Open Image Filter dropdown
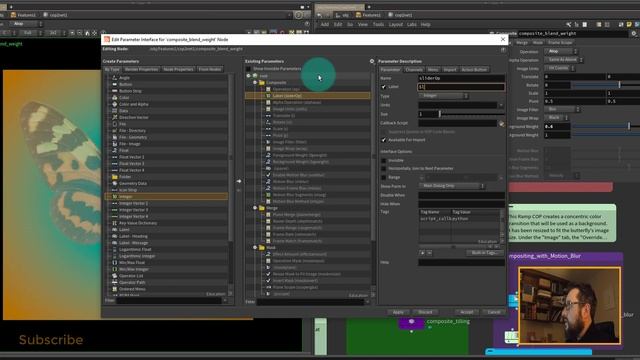Image resolution: width=640 pixels, height=360 pixels. pos(562,109)
